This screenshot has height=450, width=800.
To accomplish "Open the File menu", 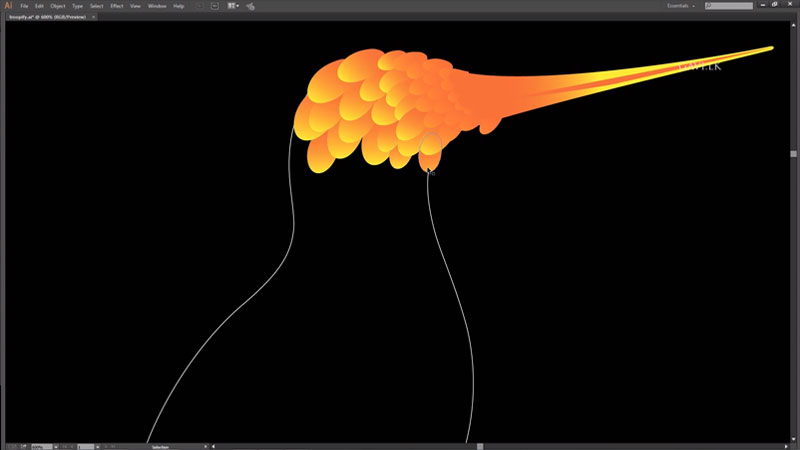I will pos(24,6).
